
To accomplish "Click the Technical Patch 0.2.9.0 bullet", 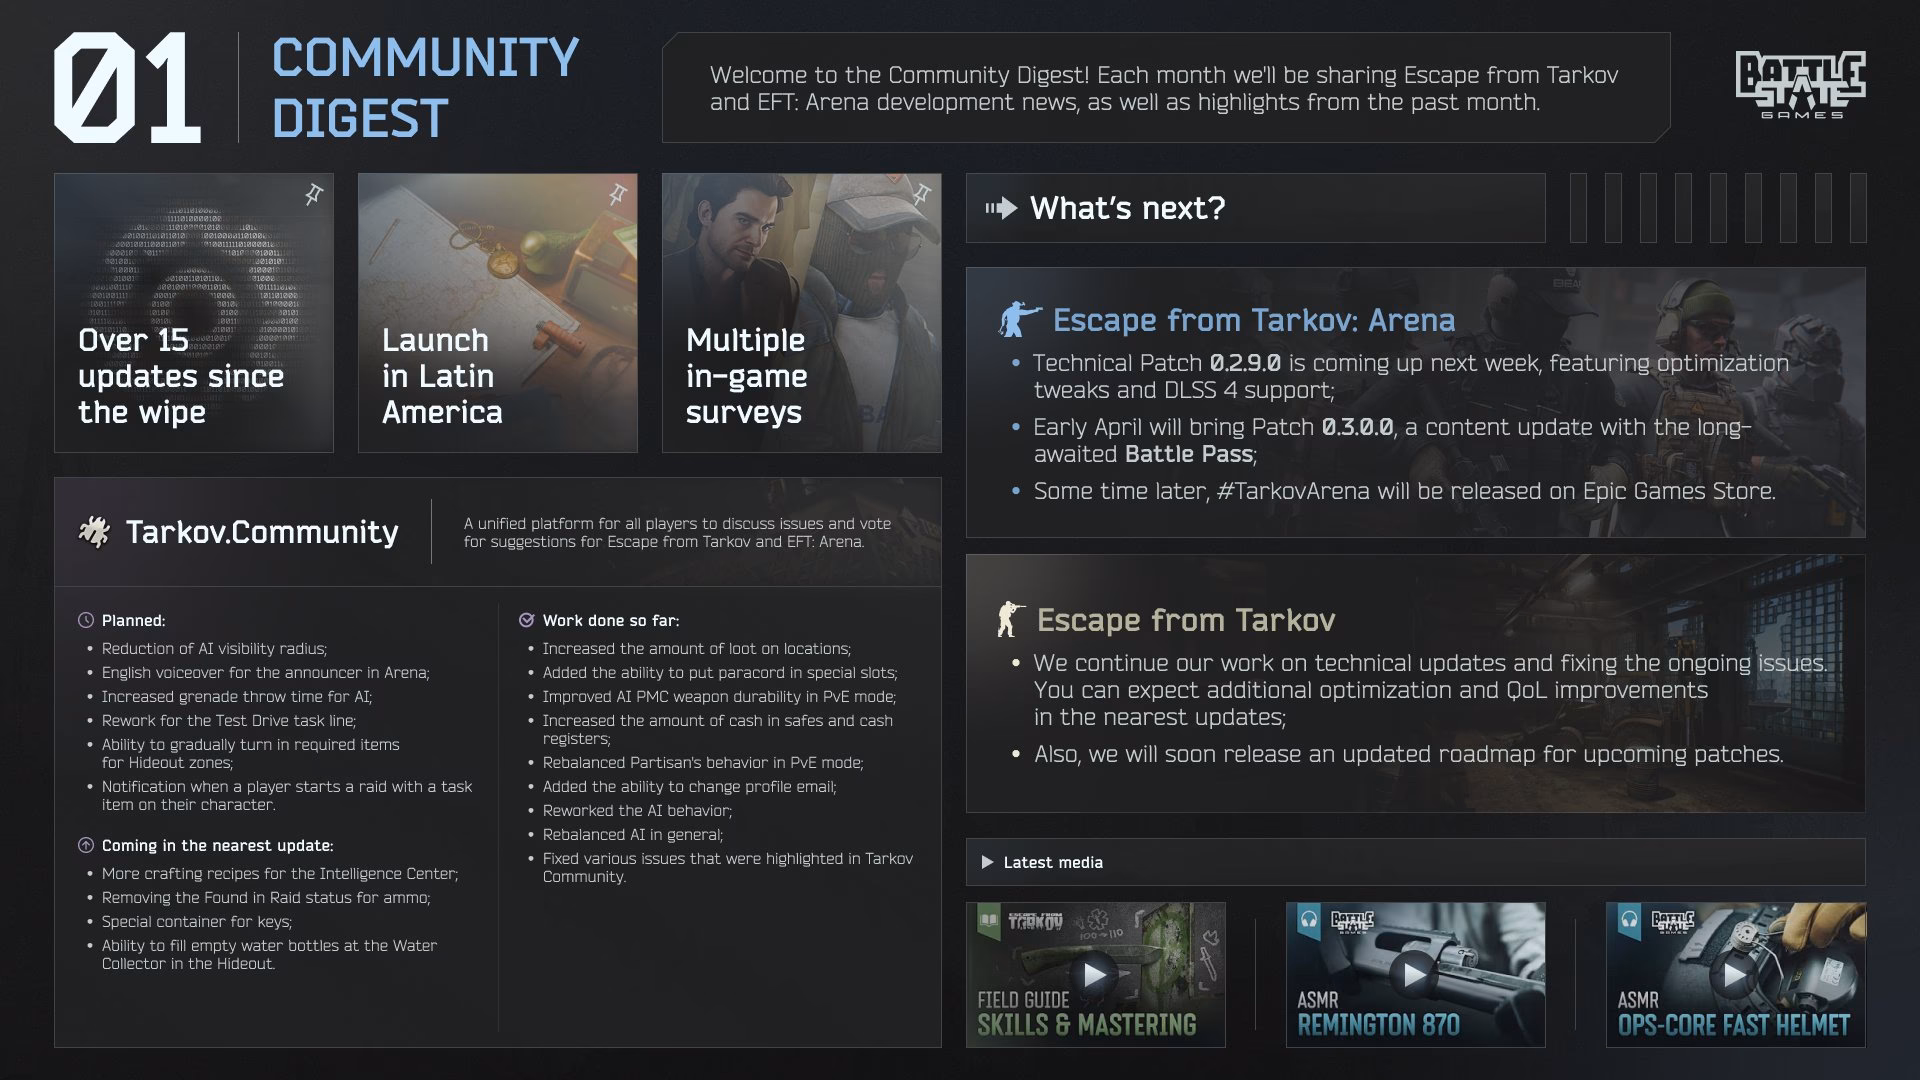I will point(1411,376).
